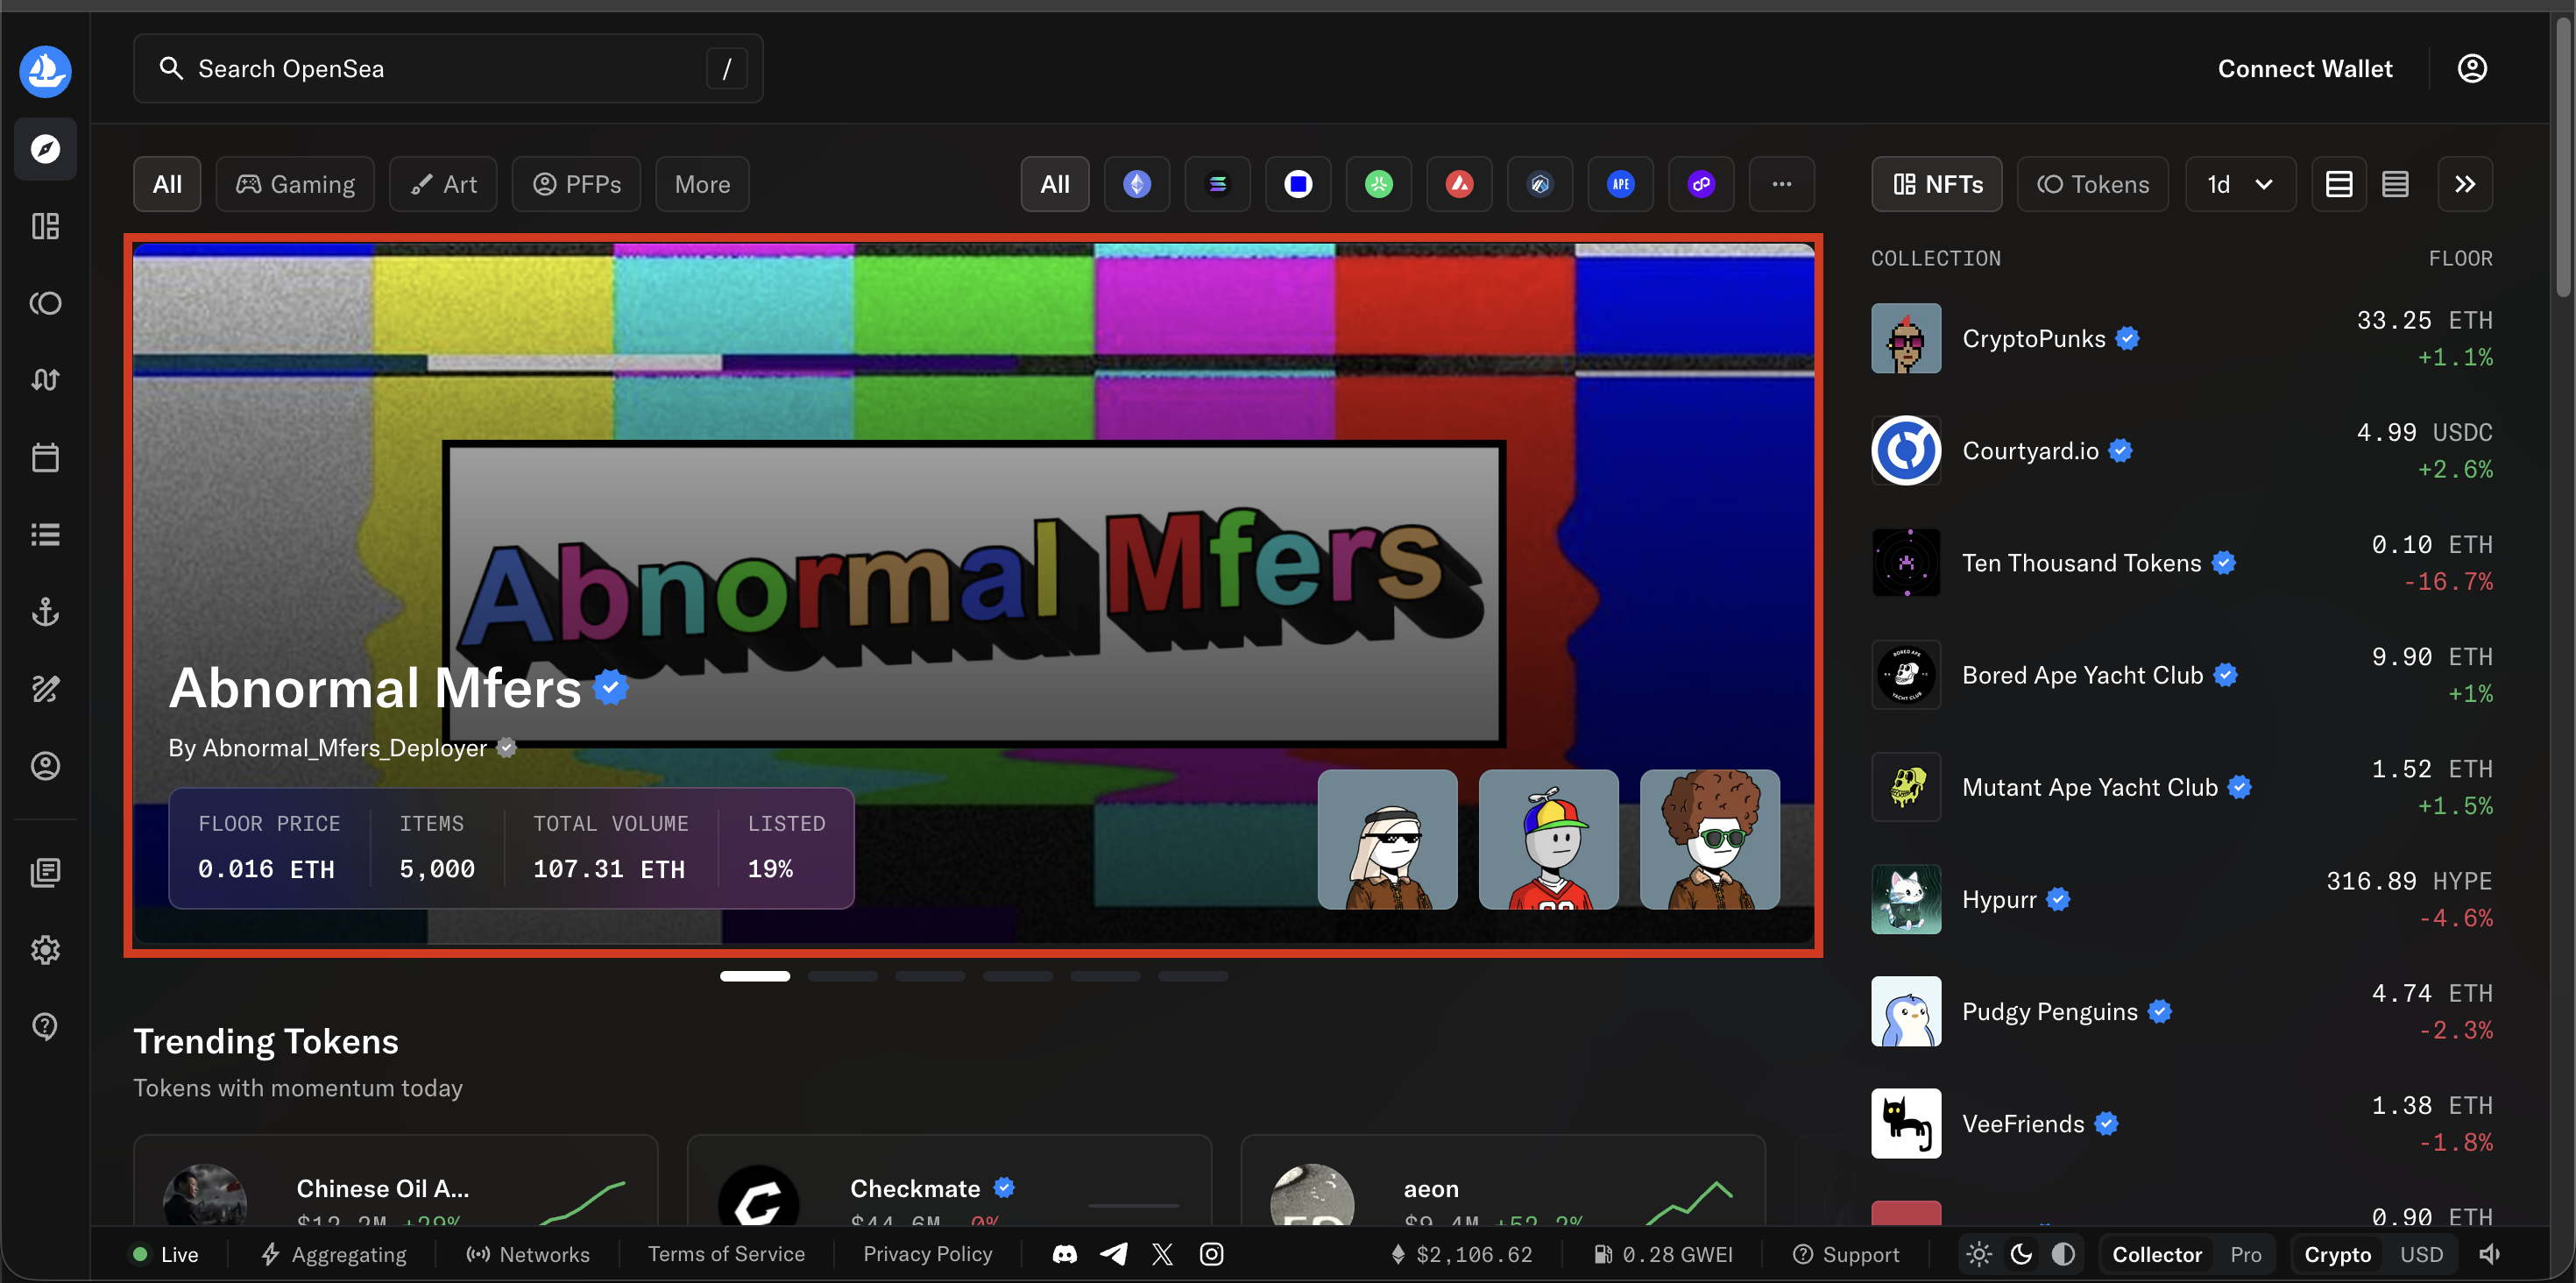This screenshot has width=2576, height=1283.
Task: Collapse the side panel with double chevron
Action: pos(2465,184)
